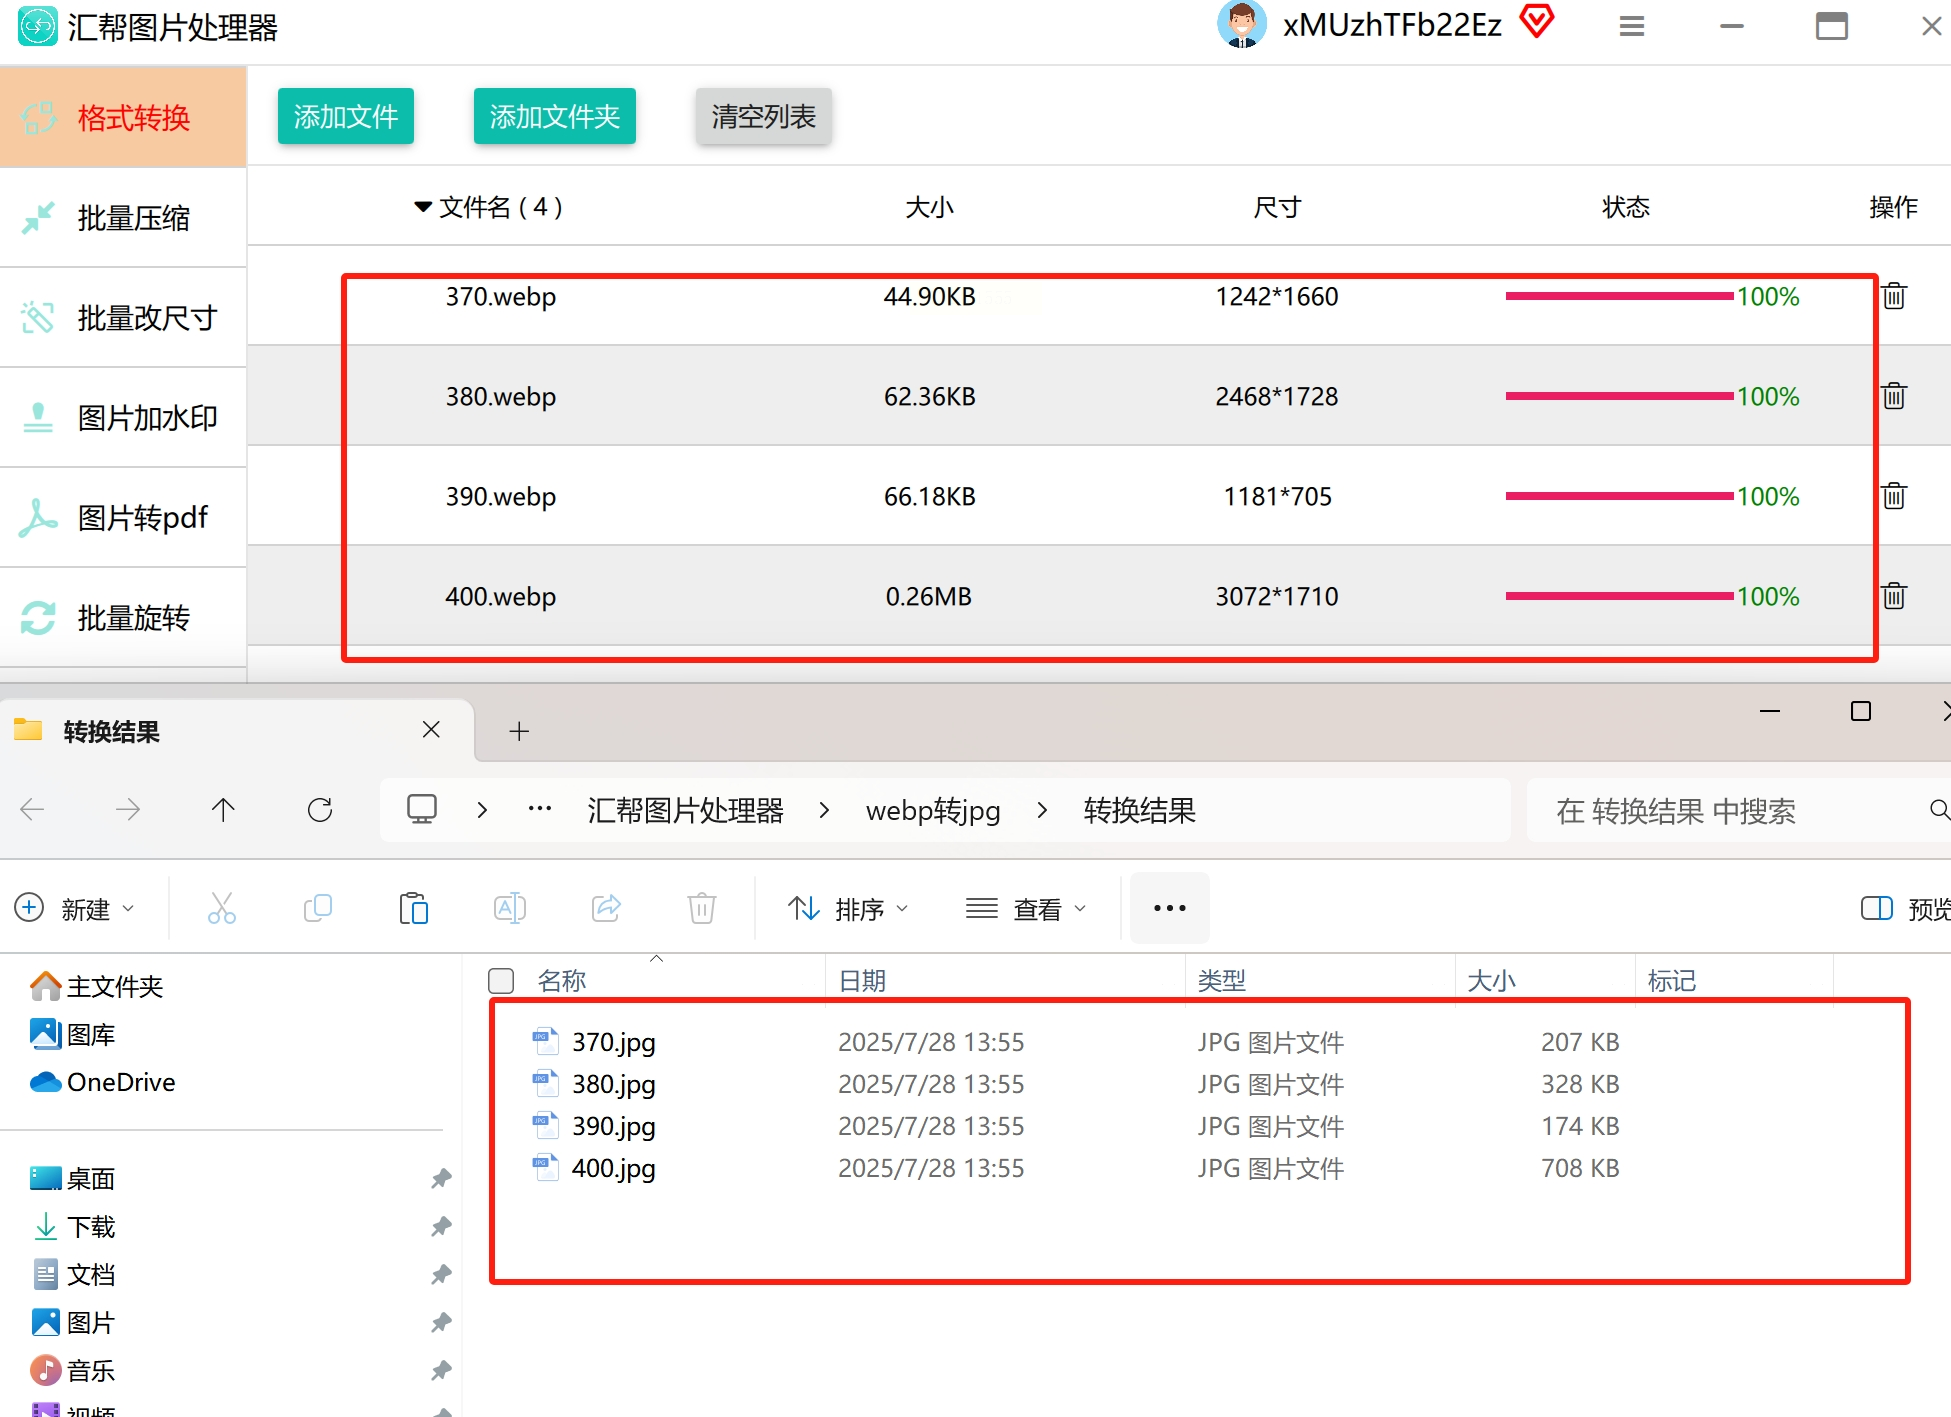Click the 添加文件 button
Viewport: 1951px width, 1417px height.
pos(345,117)
